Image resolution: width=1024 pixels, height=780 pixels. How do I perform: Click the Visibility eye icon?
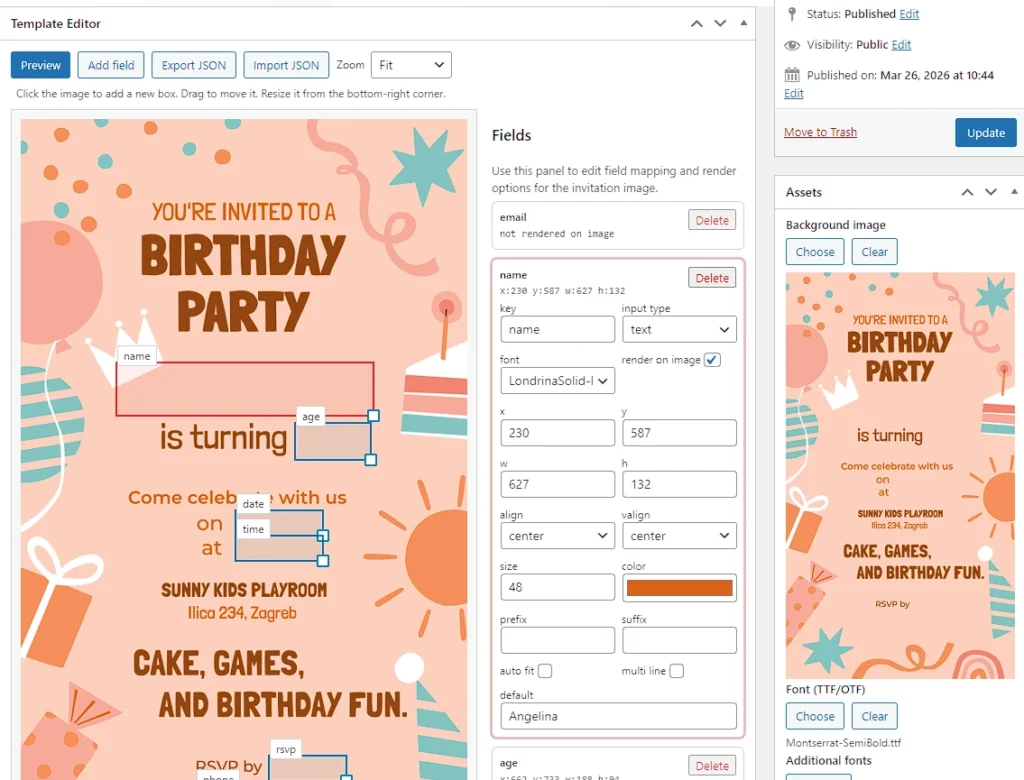click(793, 44)
